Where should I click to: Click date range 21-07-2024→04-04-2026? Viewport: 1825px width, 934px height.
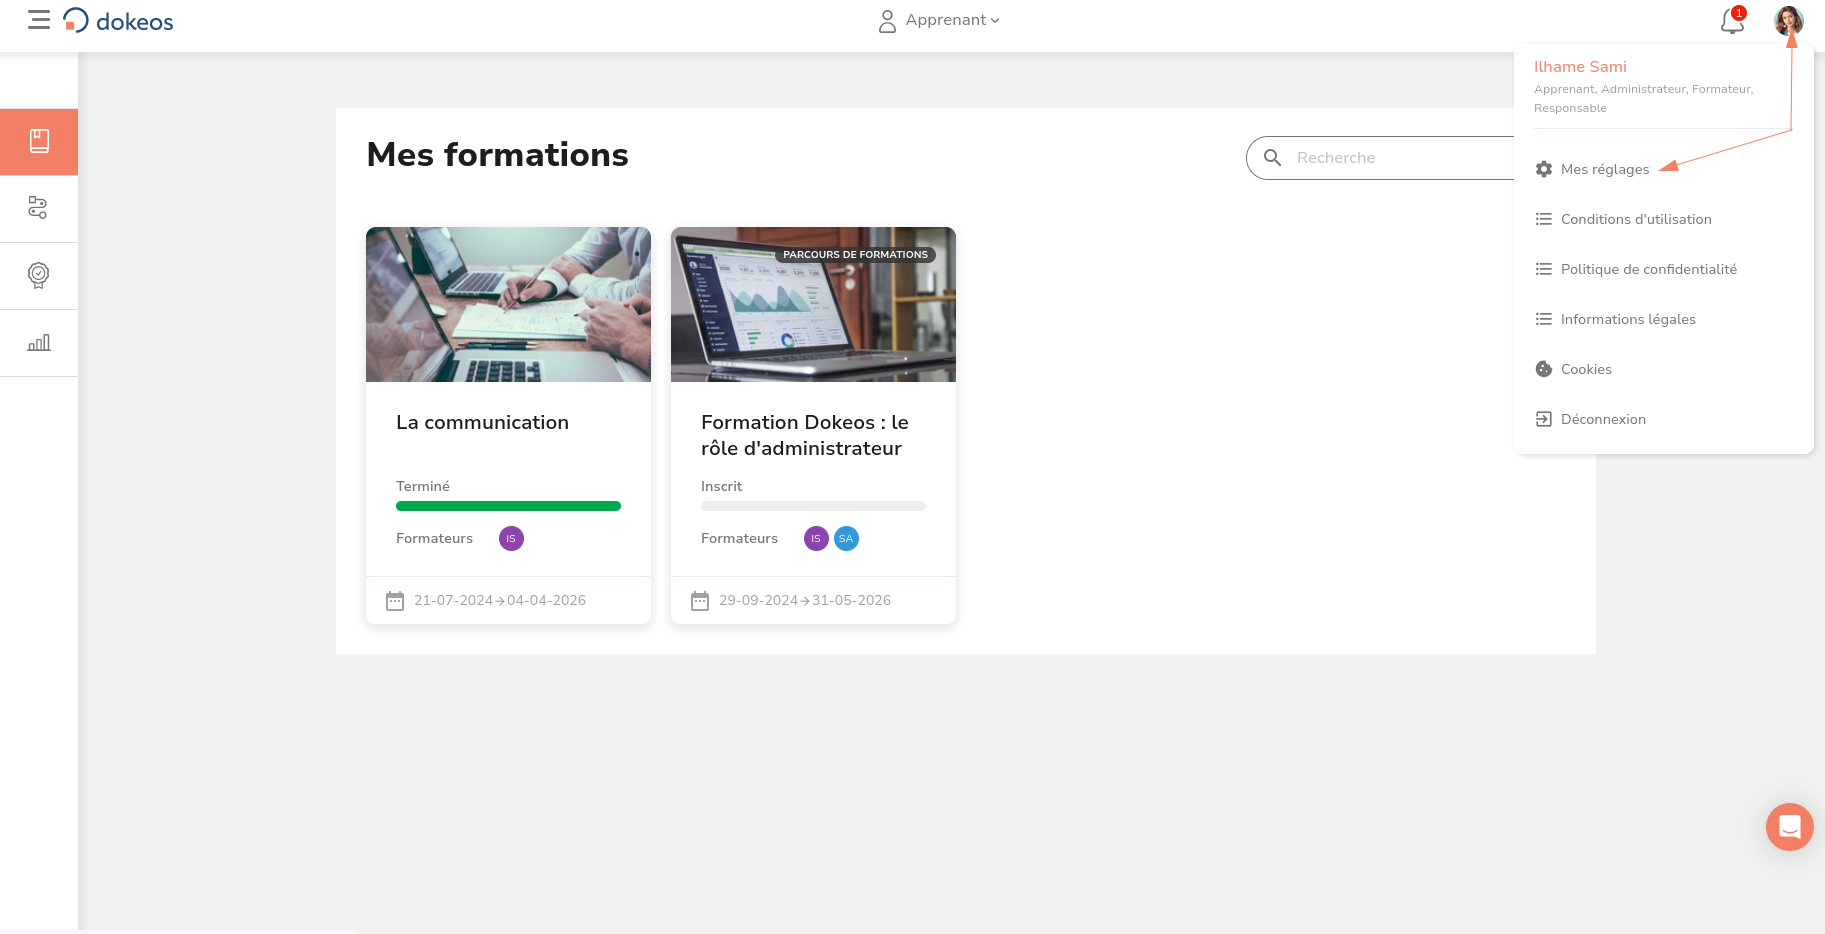[500, 601]
